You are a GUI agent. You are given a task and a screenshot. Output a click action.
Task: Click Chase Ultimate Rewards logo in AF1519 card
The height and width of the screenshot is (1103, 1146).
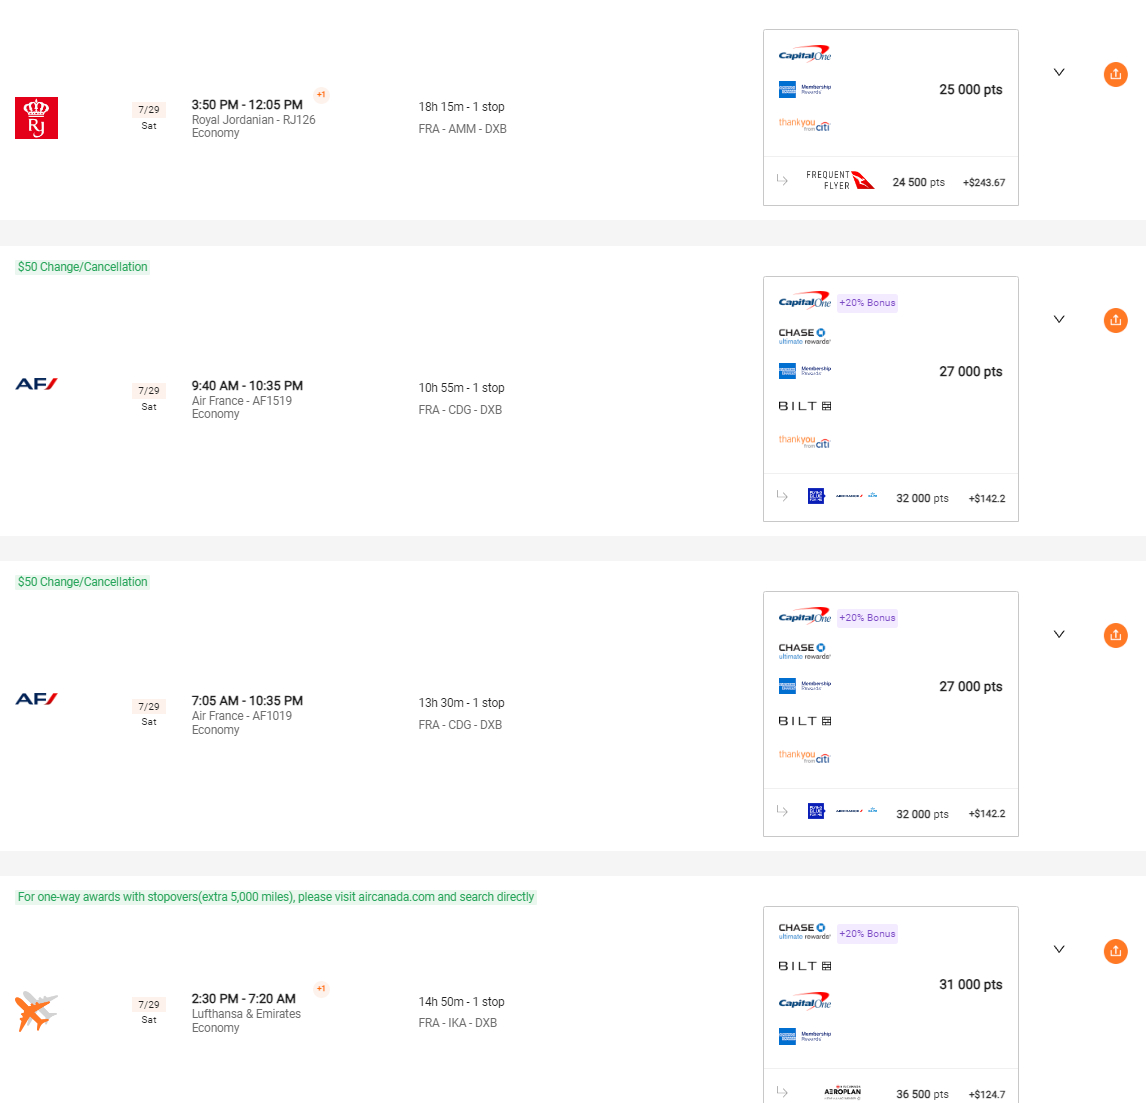click(805, 336)
